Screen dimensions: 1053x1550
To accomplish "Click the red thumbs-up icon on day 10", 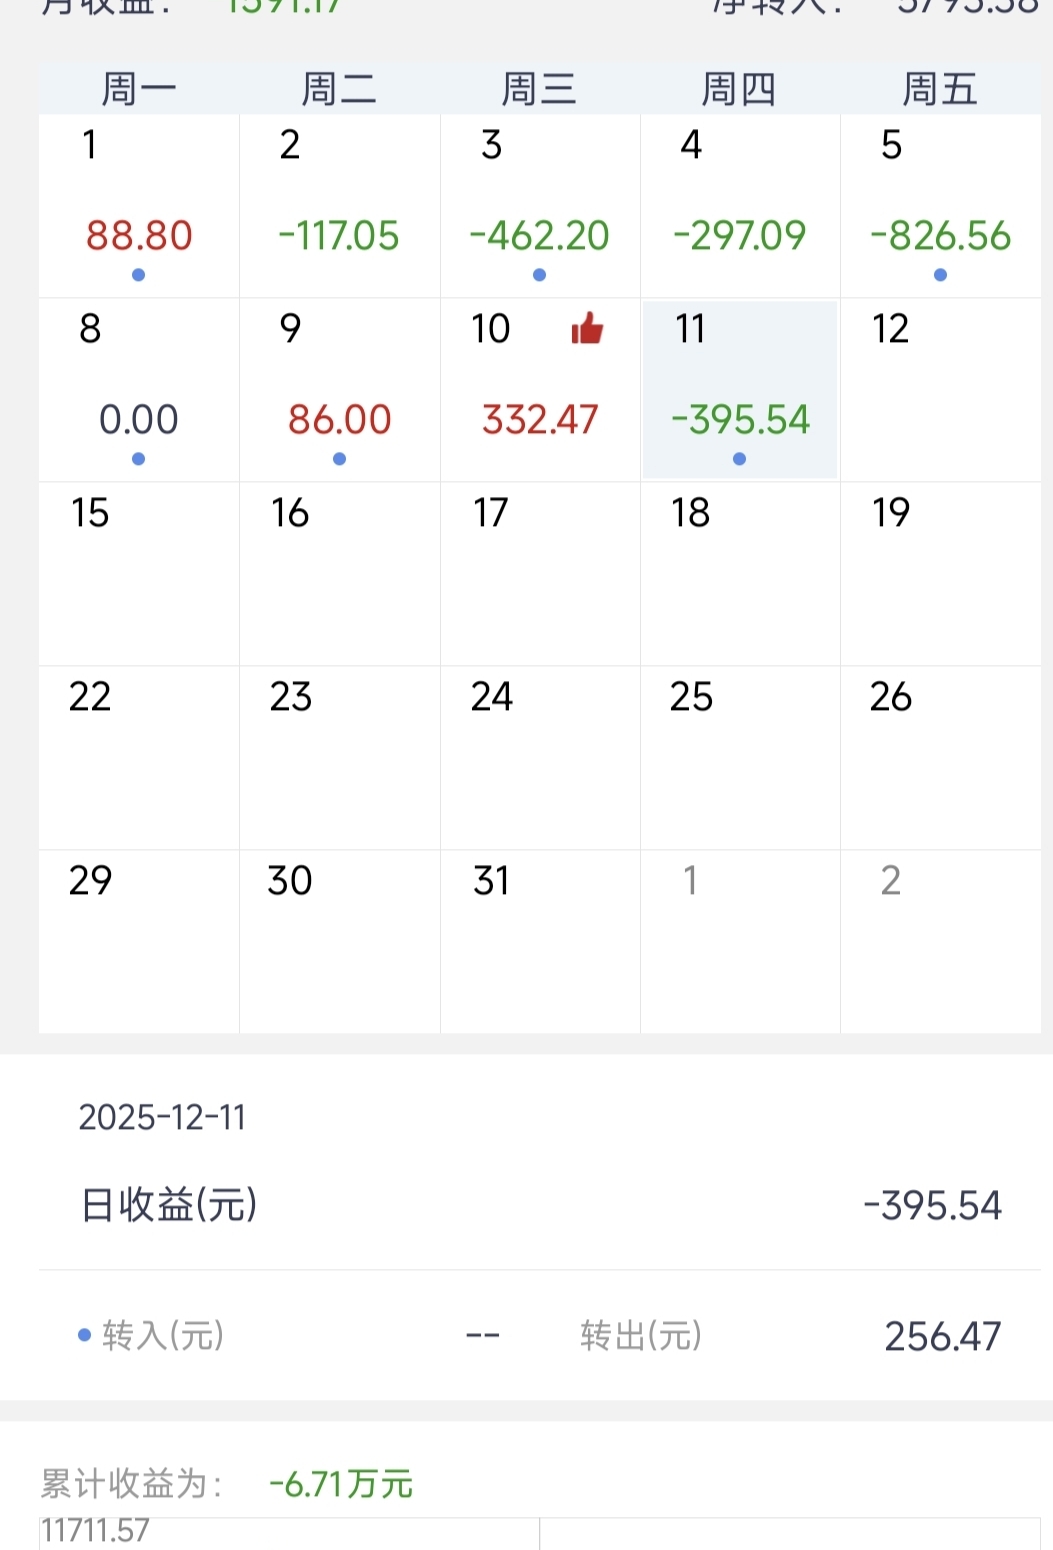I will (x=587, y=328).
